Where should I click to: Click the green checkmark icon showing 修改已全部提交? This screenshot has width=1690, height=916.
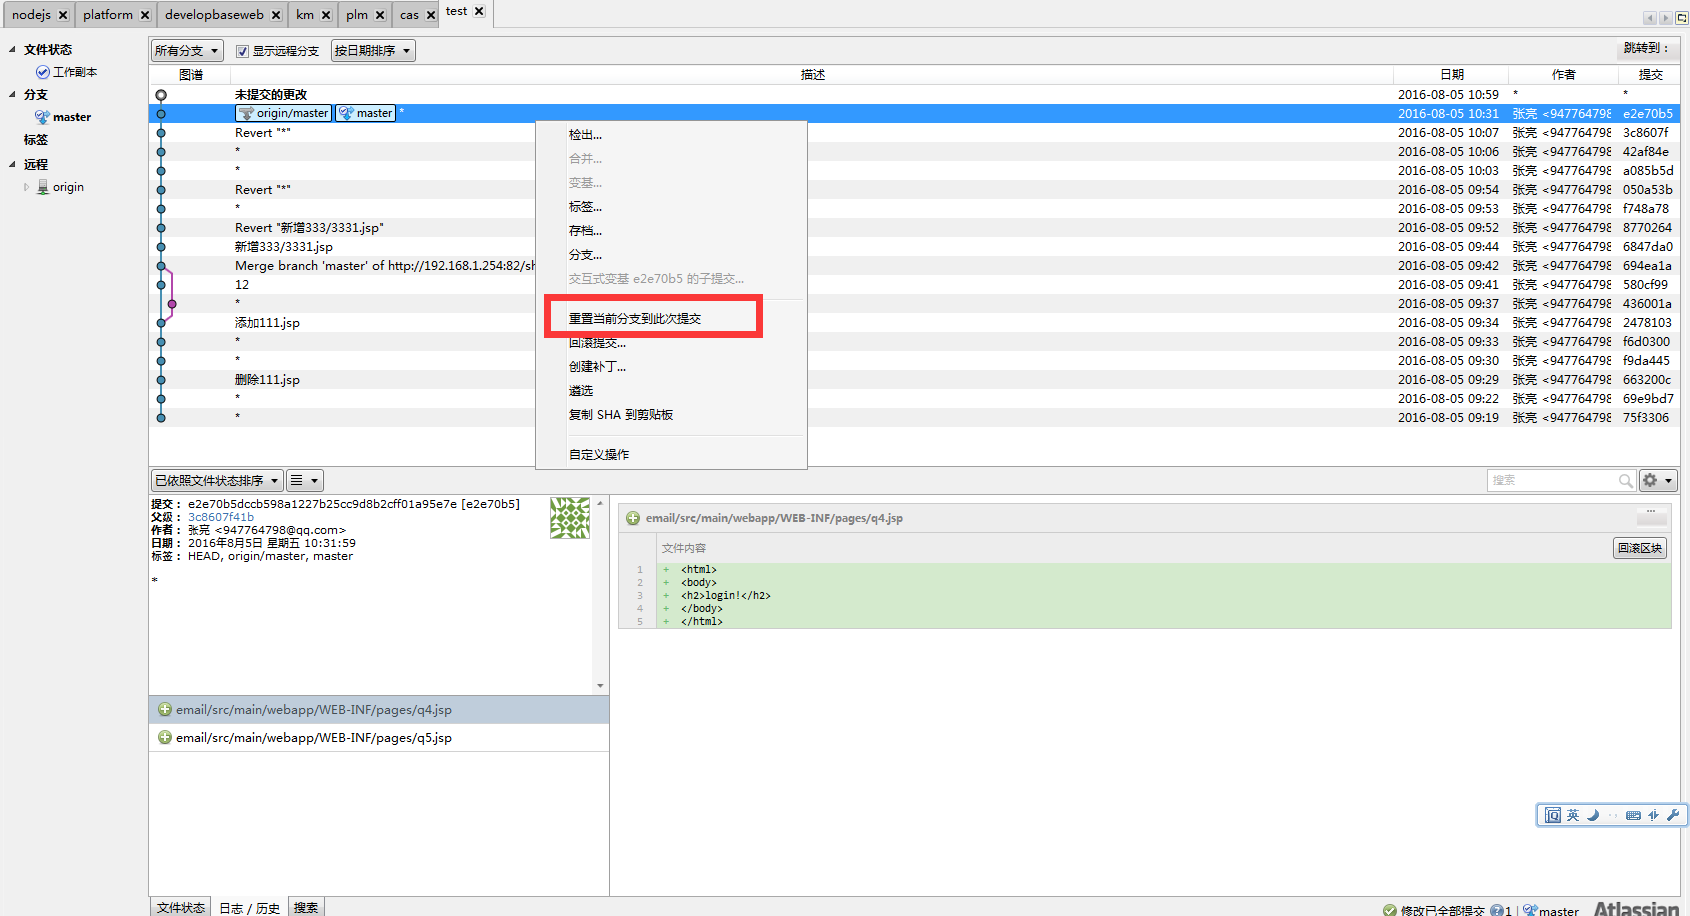pyautogui.click(x=1389, y=910)
